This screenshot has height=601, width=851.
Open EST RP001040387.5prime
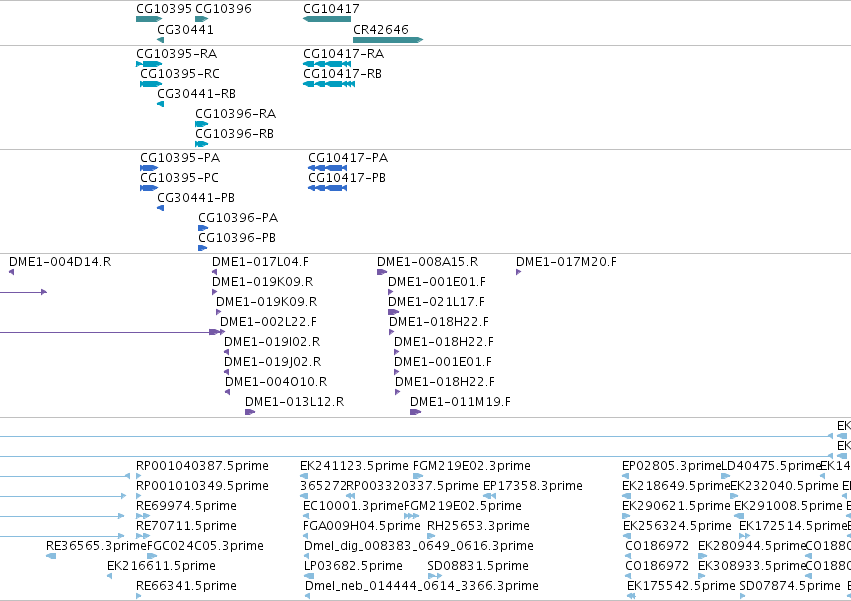[202, 466]
